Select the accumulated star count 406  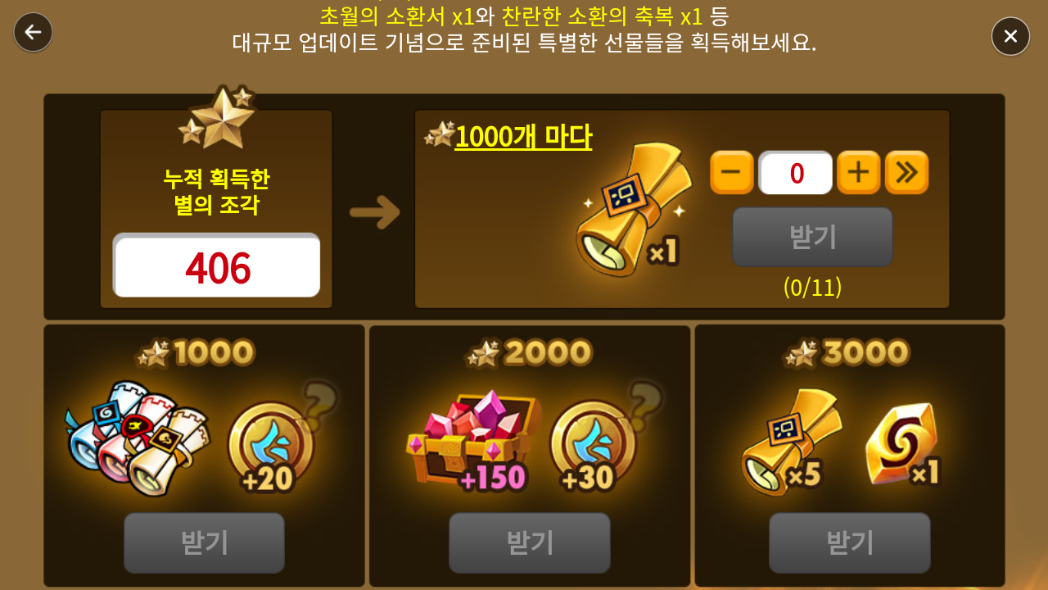point(217,266)
